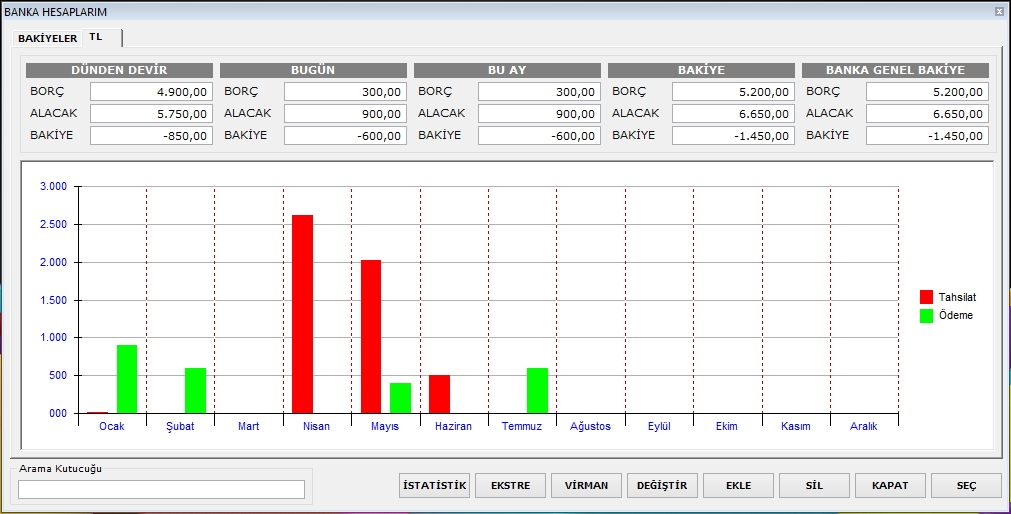The height and width of the screenshot is (514, 1011).
Task: Click the tall red Nisan bar
Action: click(x=303, y=314)
